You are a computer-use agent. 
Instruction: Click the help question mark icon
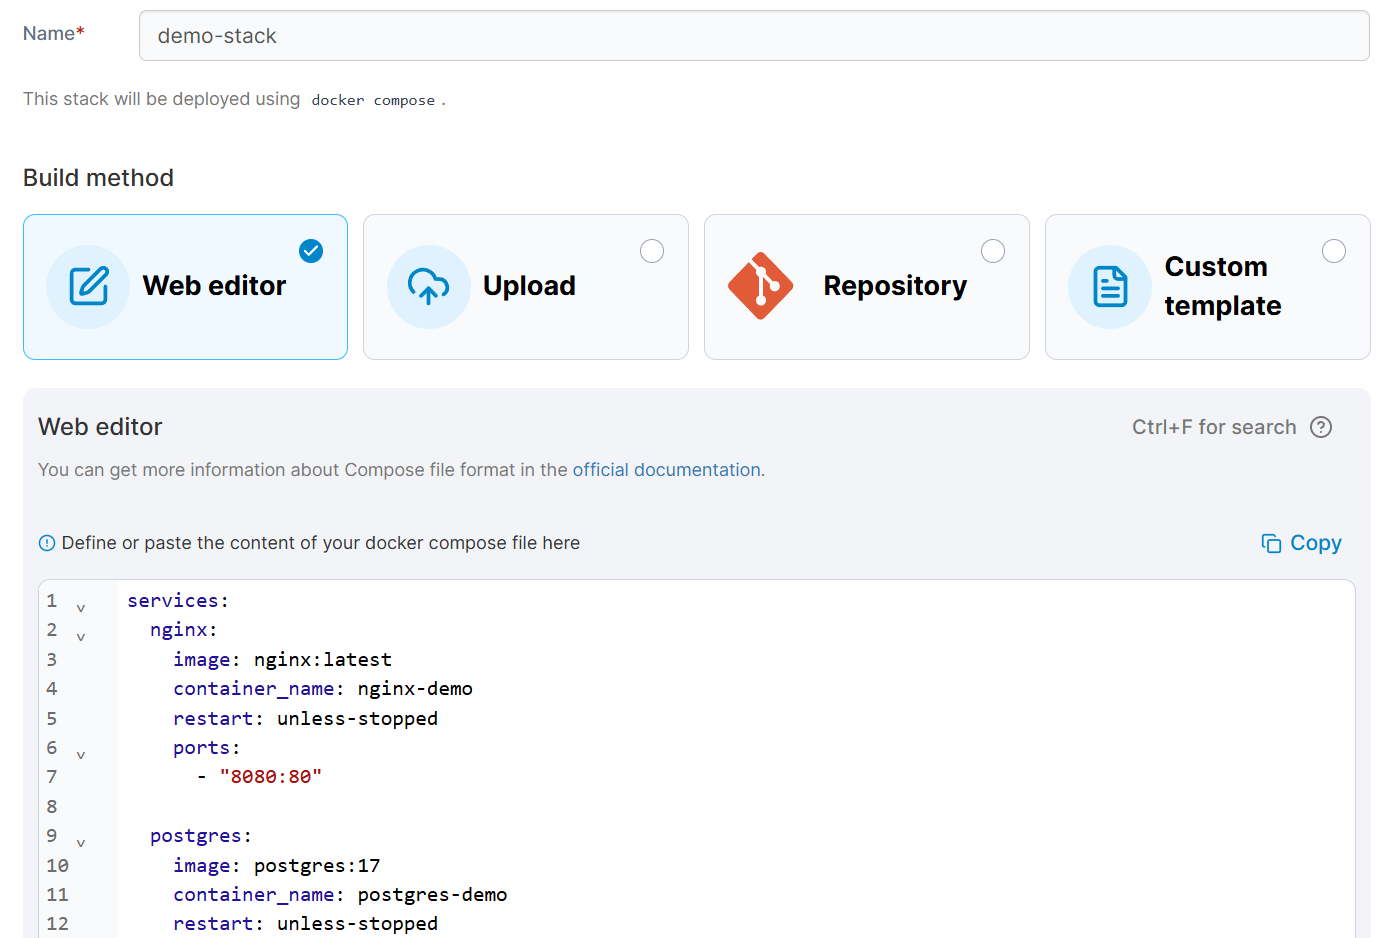click(x=1321, y=427)
